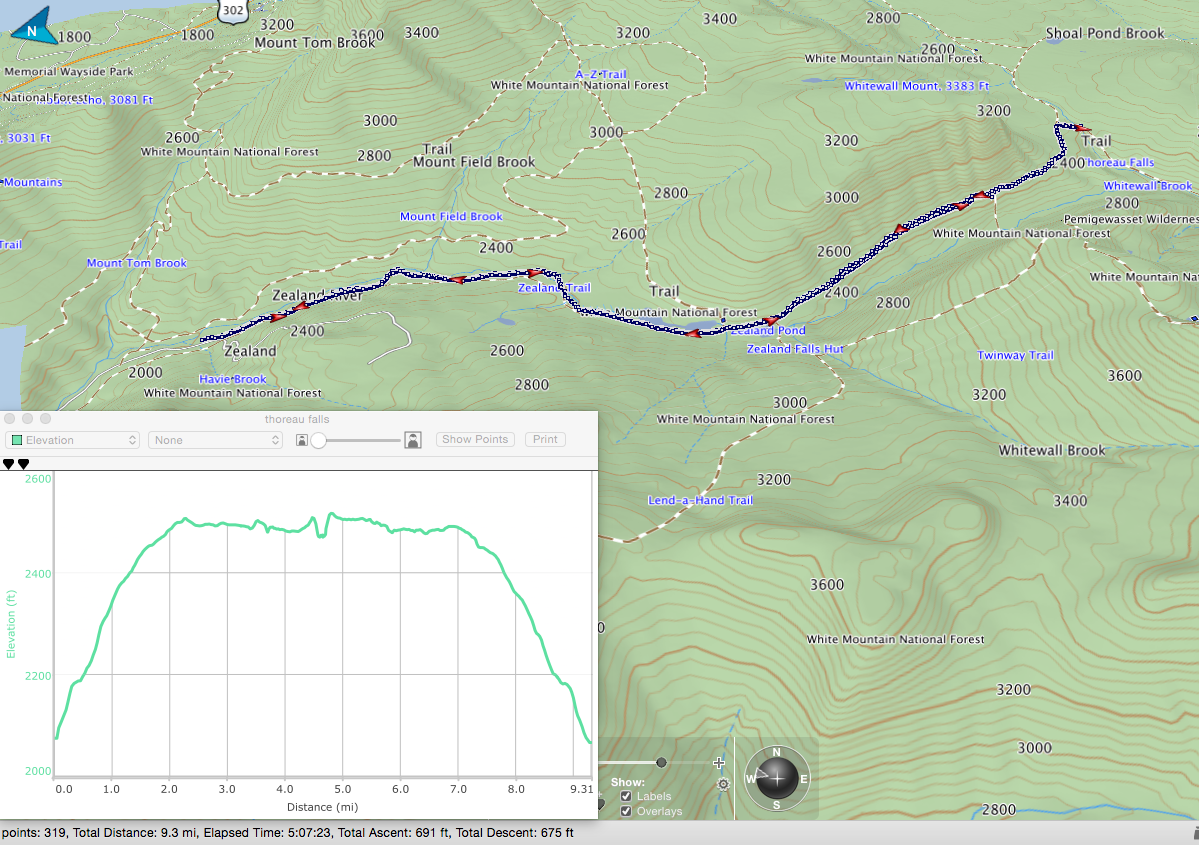The image size is (1199, 845).
Task: Disable the Overlays checkbox
Action: 626,811
